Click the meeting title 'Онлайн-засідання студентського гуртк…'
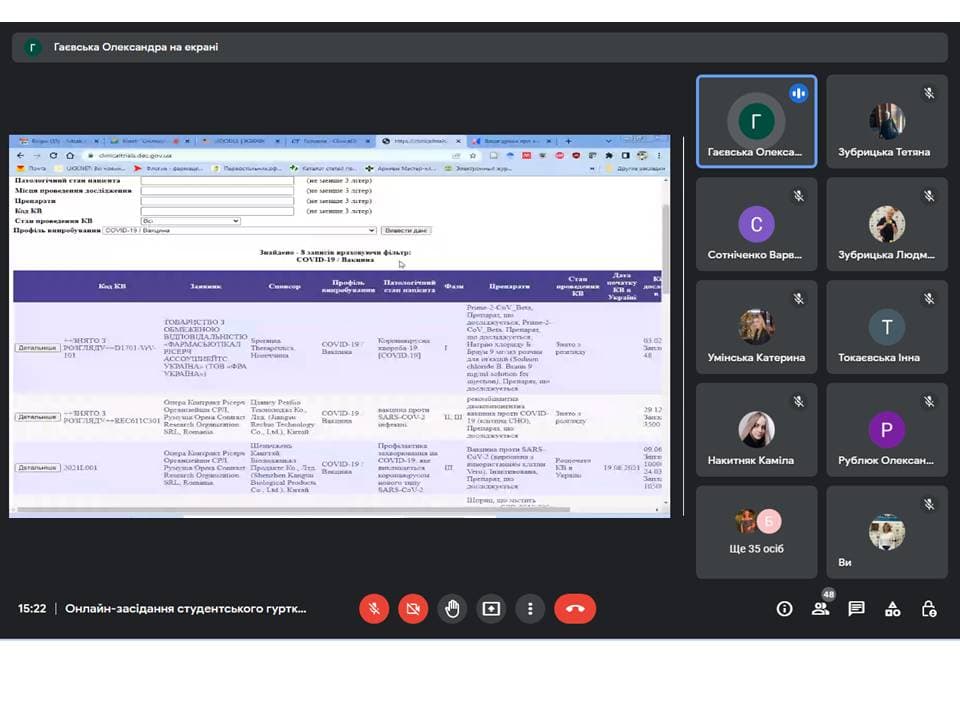This screenshot has height=720, width=960. click(x=186, y=609)
